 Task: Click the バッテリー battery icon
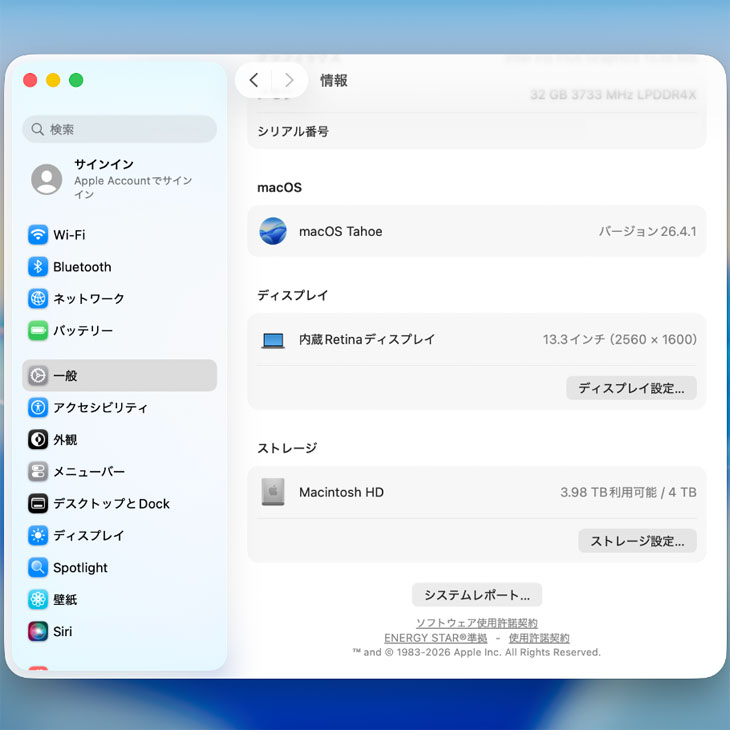(x=38, y=331)
